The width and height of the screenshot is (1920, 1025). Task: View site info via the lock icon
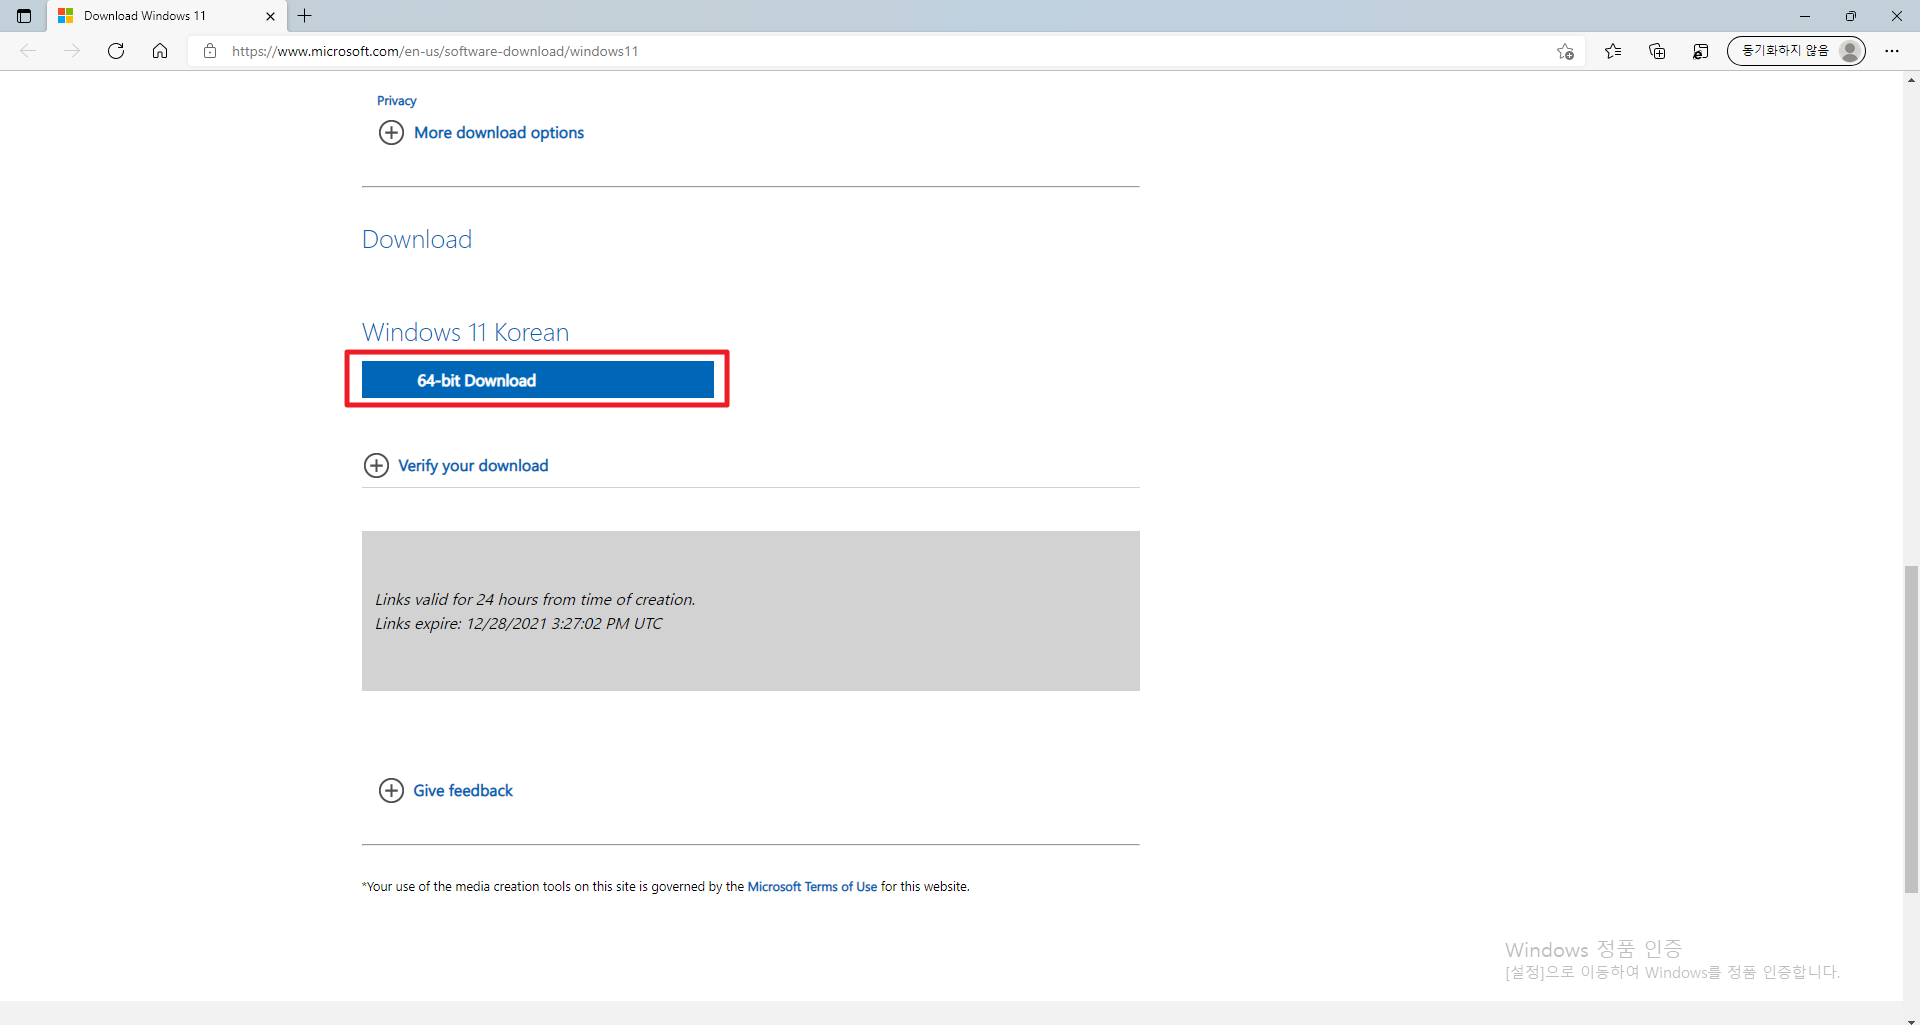pyautogui.click(x=210, y=51)
